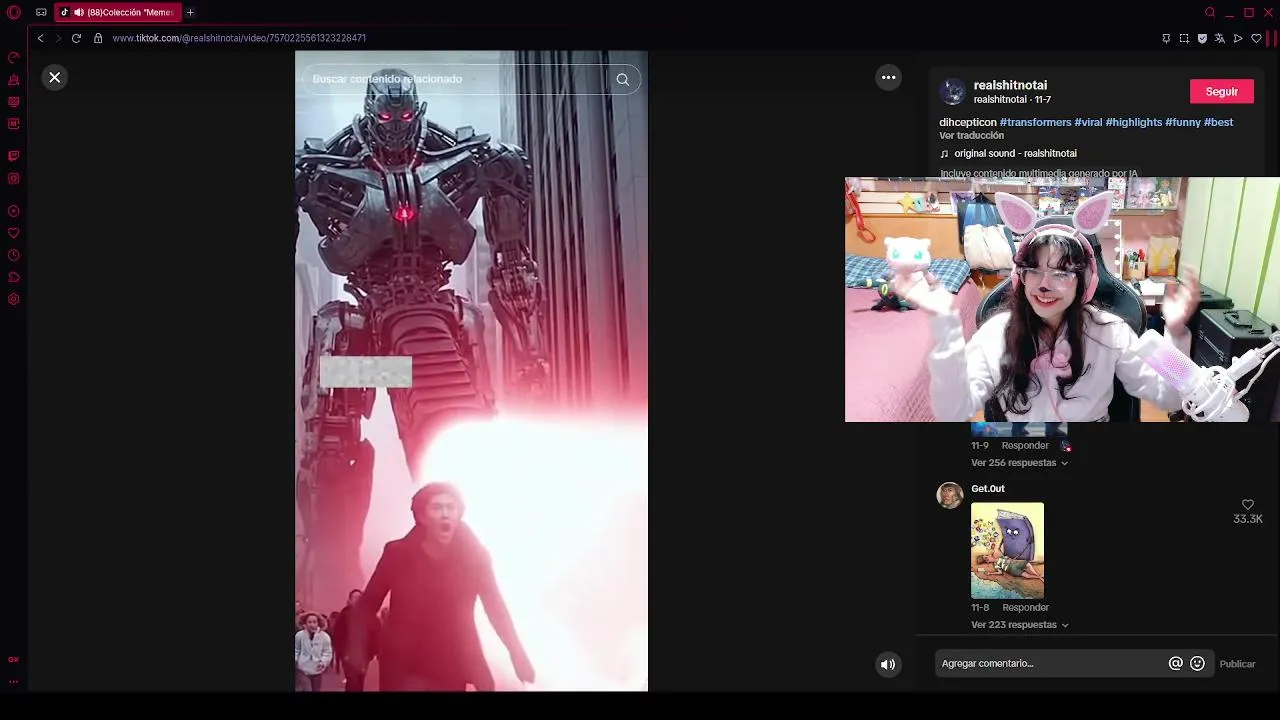Open Get.Out comment image sticker
This screenshot has width=1280, height=720.
coord(1007,550)
